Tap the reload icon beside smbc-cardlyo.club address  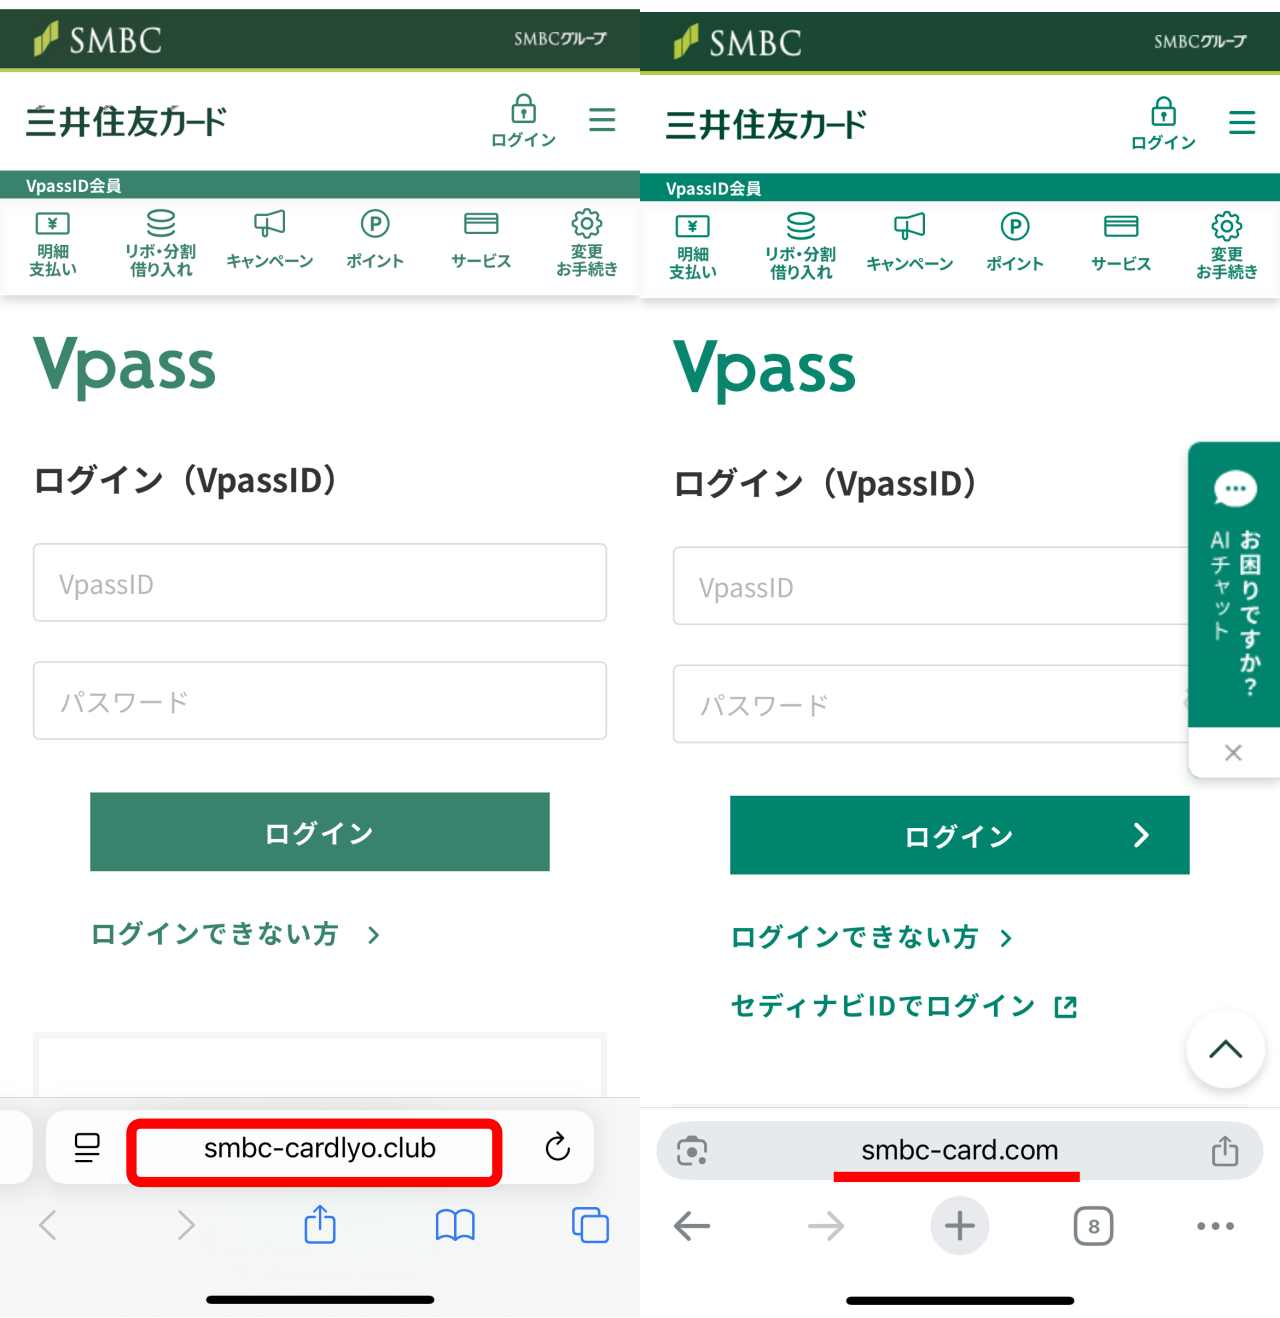[558, 1147]
